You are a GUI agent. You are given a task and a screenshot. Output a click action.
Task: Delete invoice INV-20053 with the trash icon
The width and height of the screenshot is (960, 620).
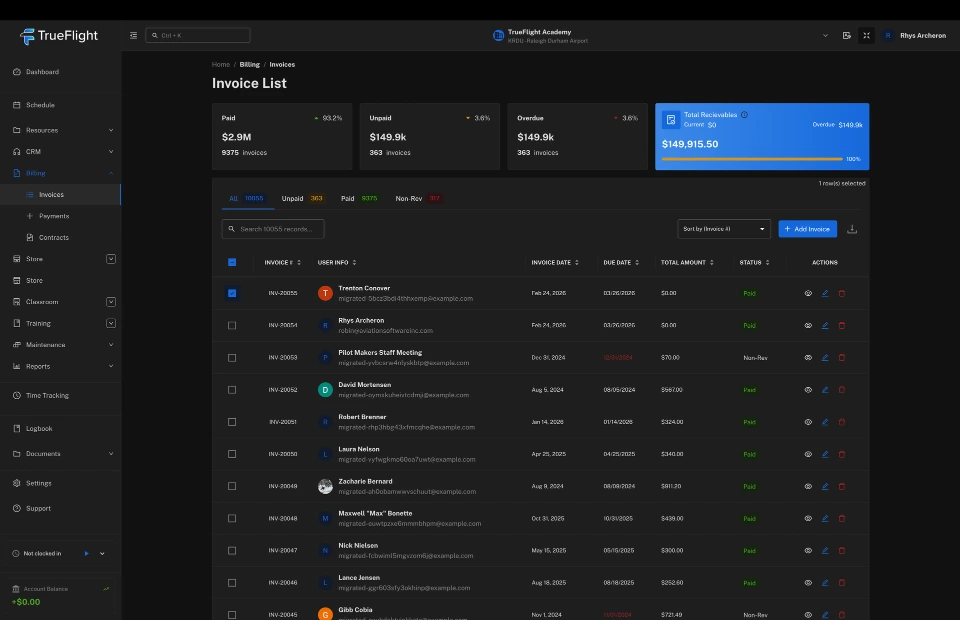(x=841, y=357)
